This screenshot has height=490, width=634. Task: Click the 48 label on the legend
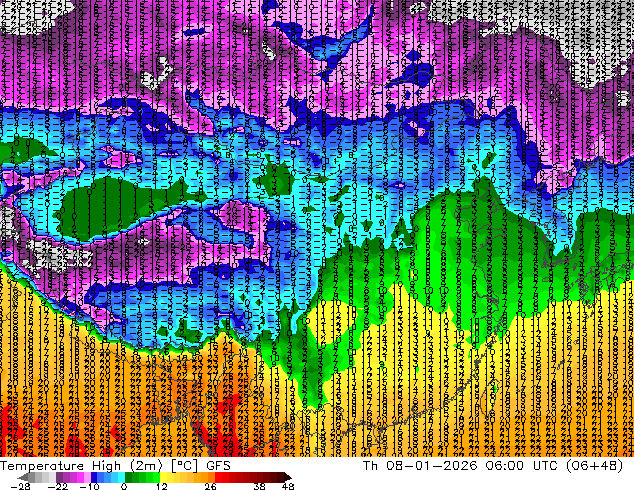(x=288, y=486)
